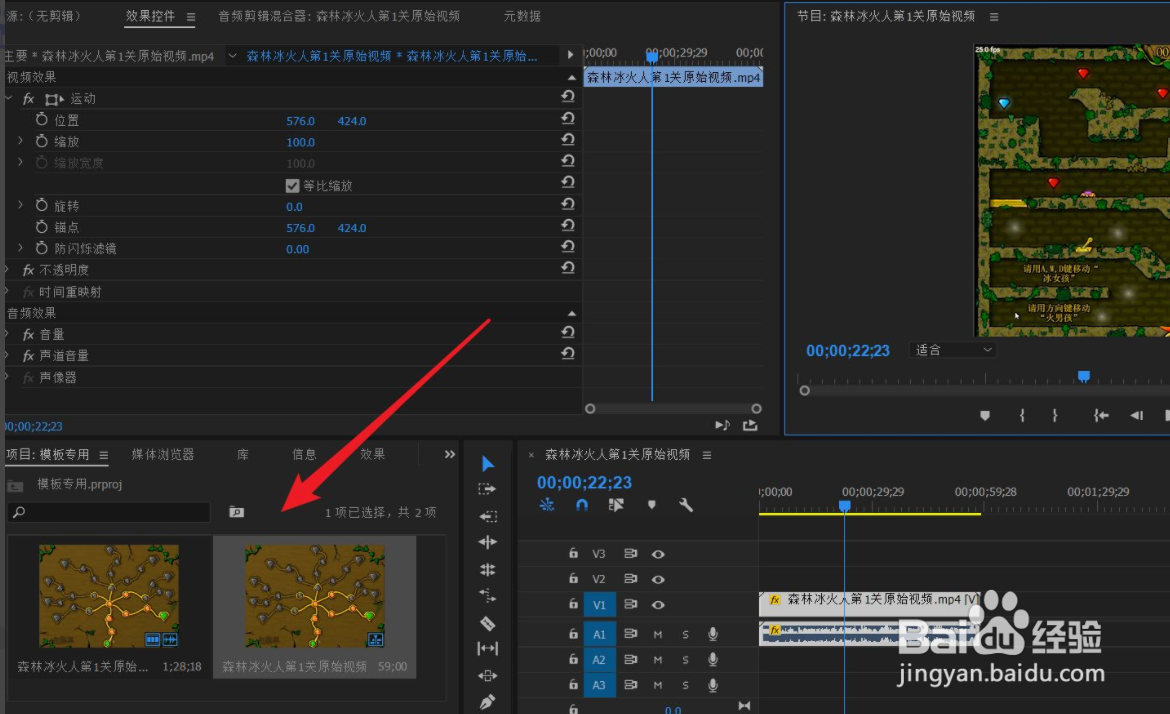The width and height of the screenshot is (1170, 714).
Task: Add marker in timeline toolbar
Action: pos(651,505)
